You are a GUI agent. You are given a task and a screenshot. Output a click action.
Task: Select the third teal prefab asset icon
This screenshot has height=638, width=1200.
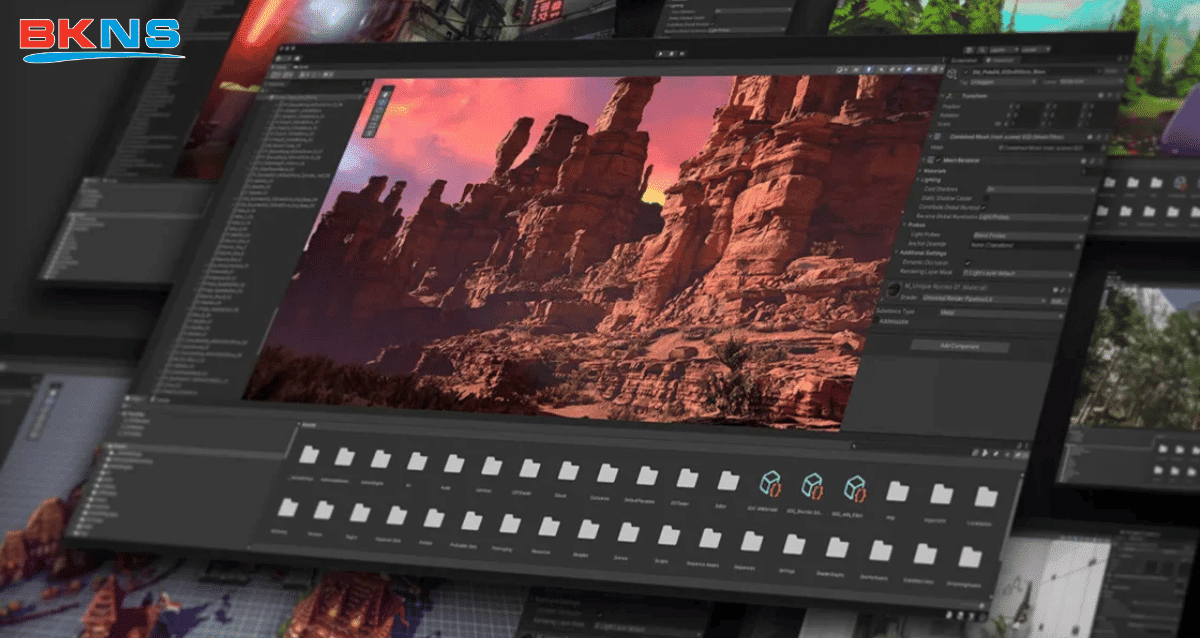point(854,489)
